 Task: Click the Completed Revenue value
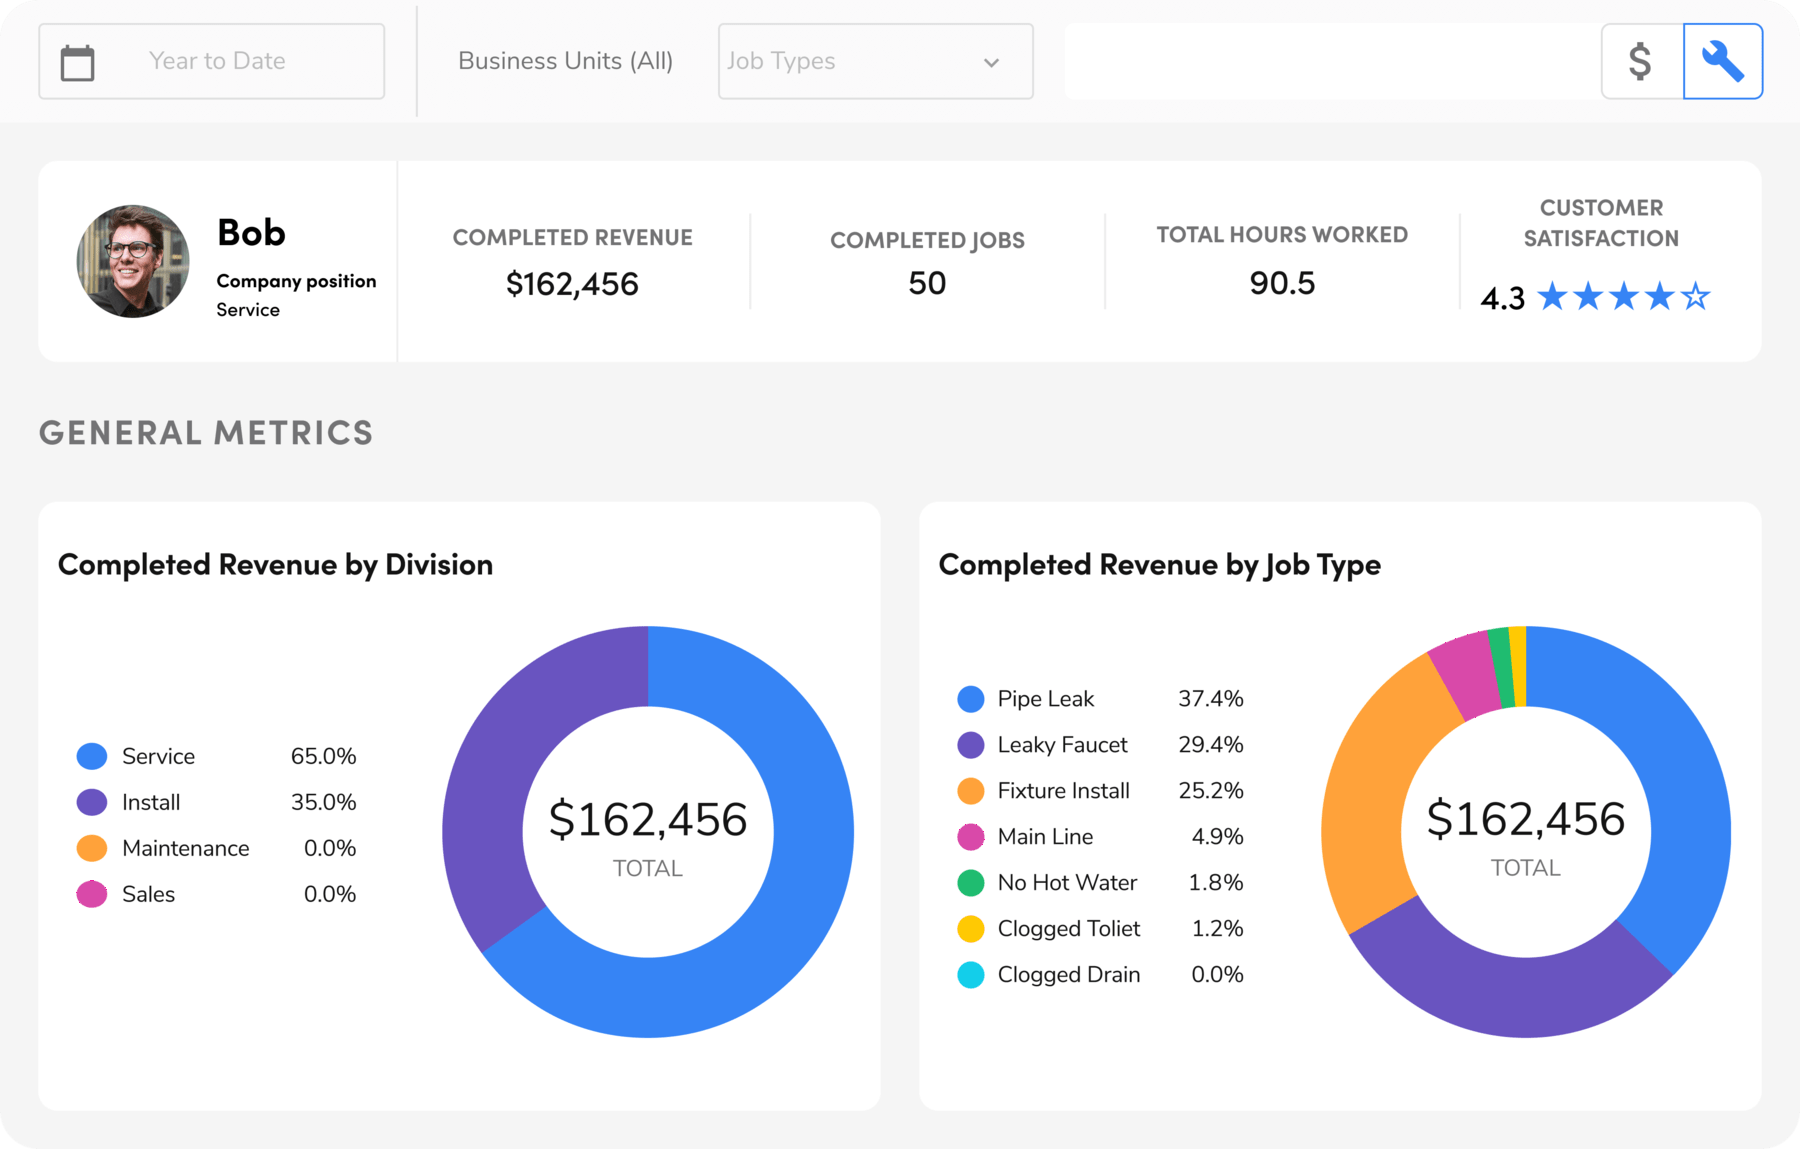[572, 283]
